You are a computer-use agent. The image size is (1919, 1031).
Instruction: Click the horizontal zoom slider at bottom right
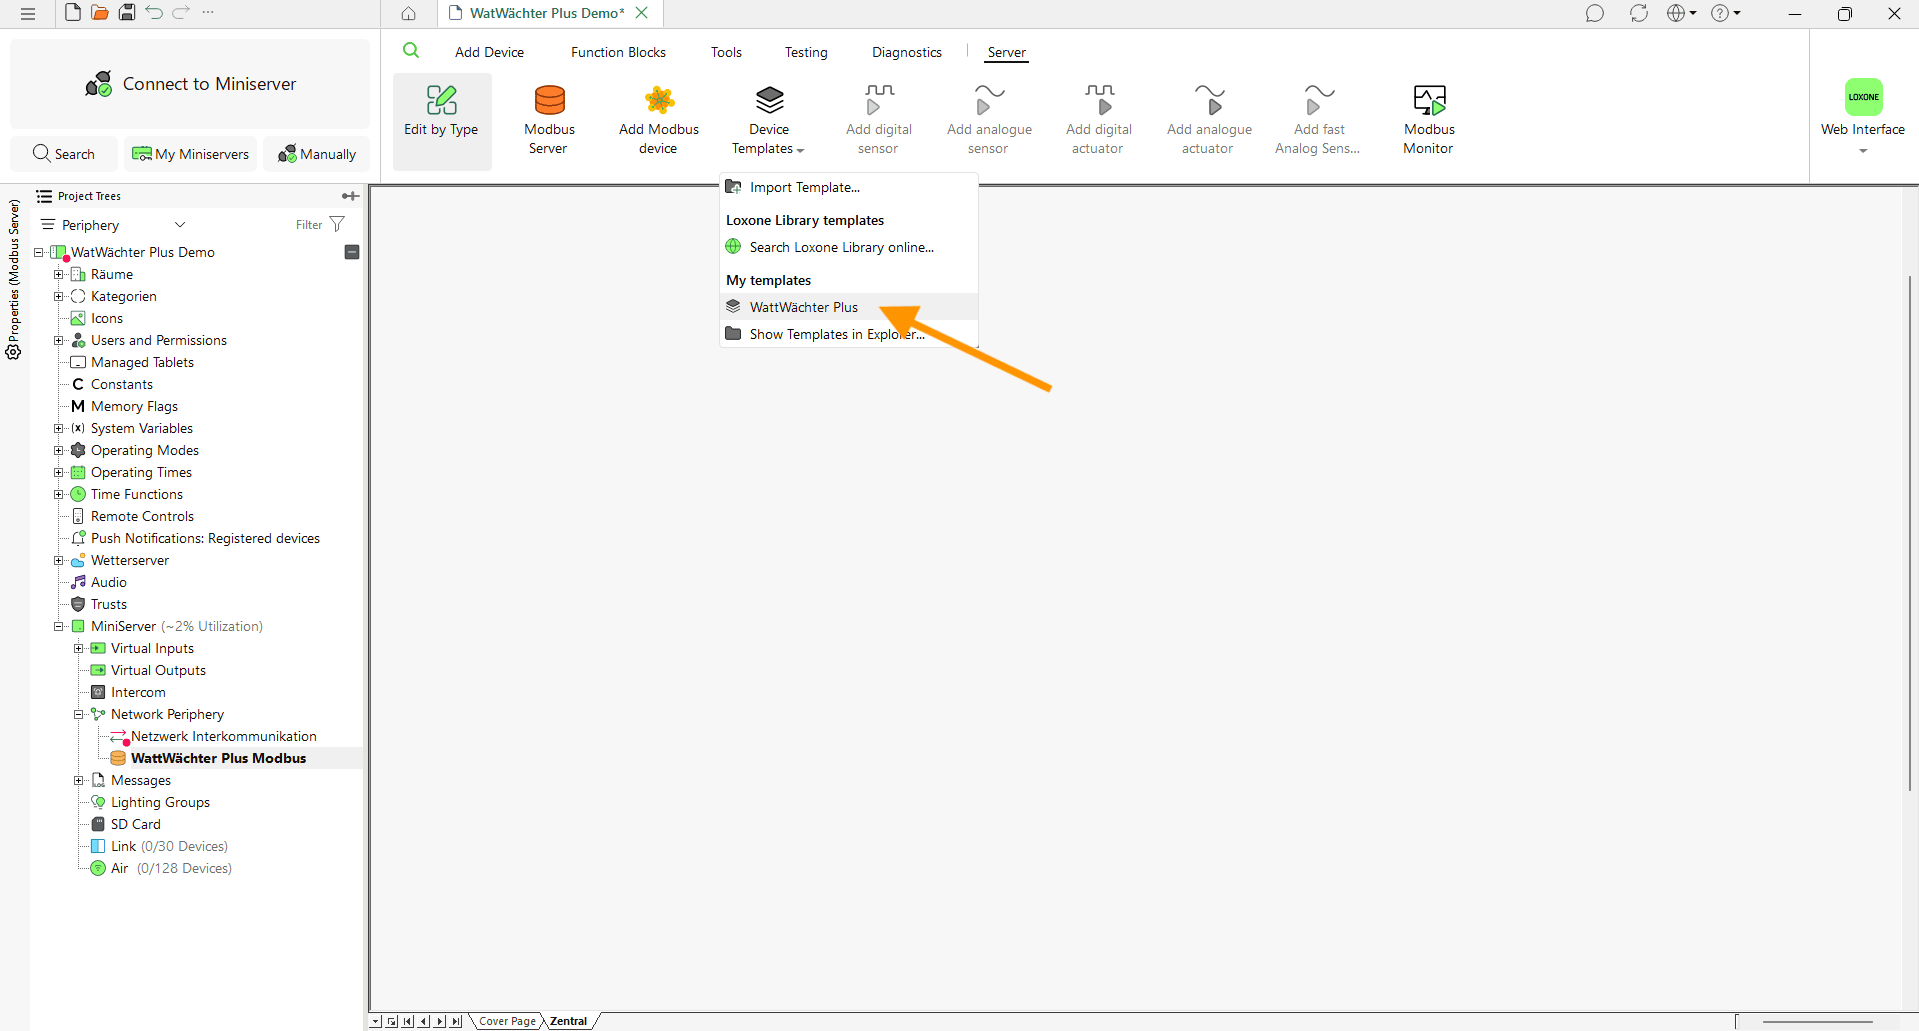click(1817, 1021)
